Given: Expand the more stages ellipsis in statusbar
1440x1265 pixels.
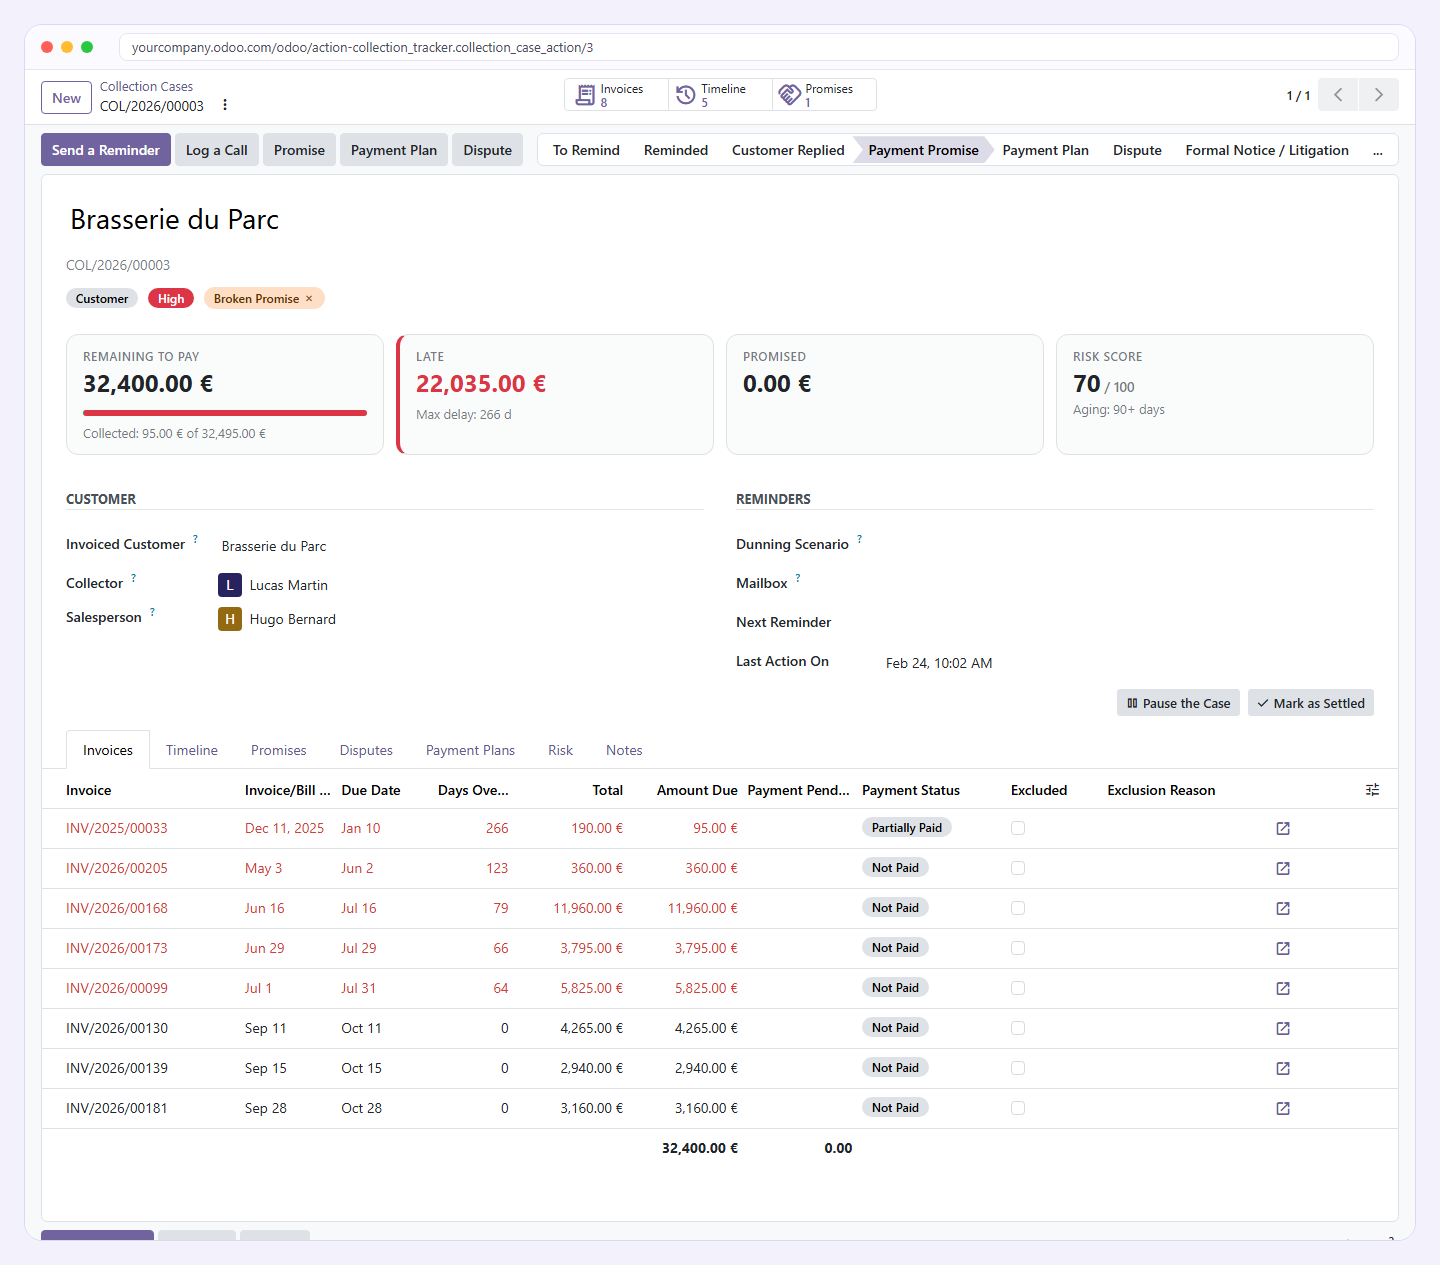Looking at the screenshot, I should [x=1378, y=151].
